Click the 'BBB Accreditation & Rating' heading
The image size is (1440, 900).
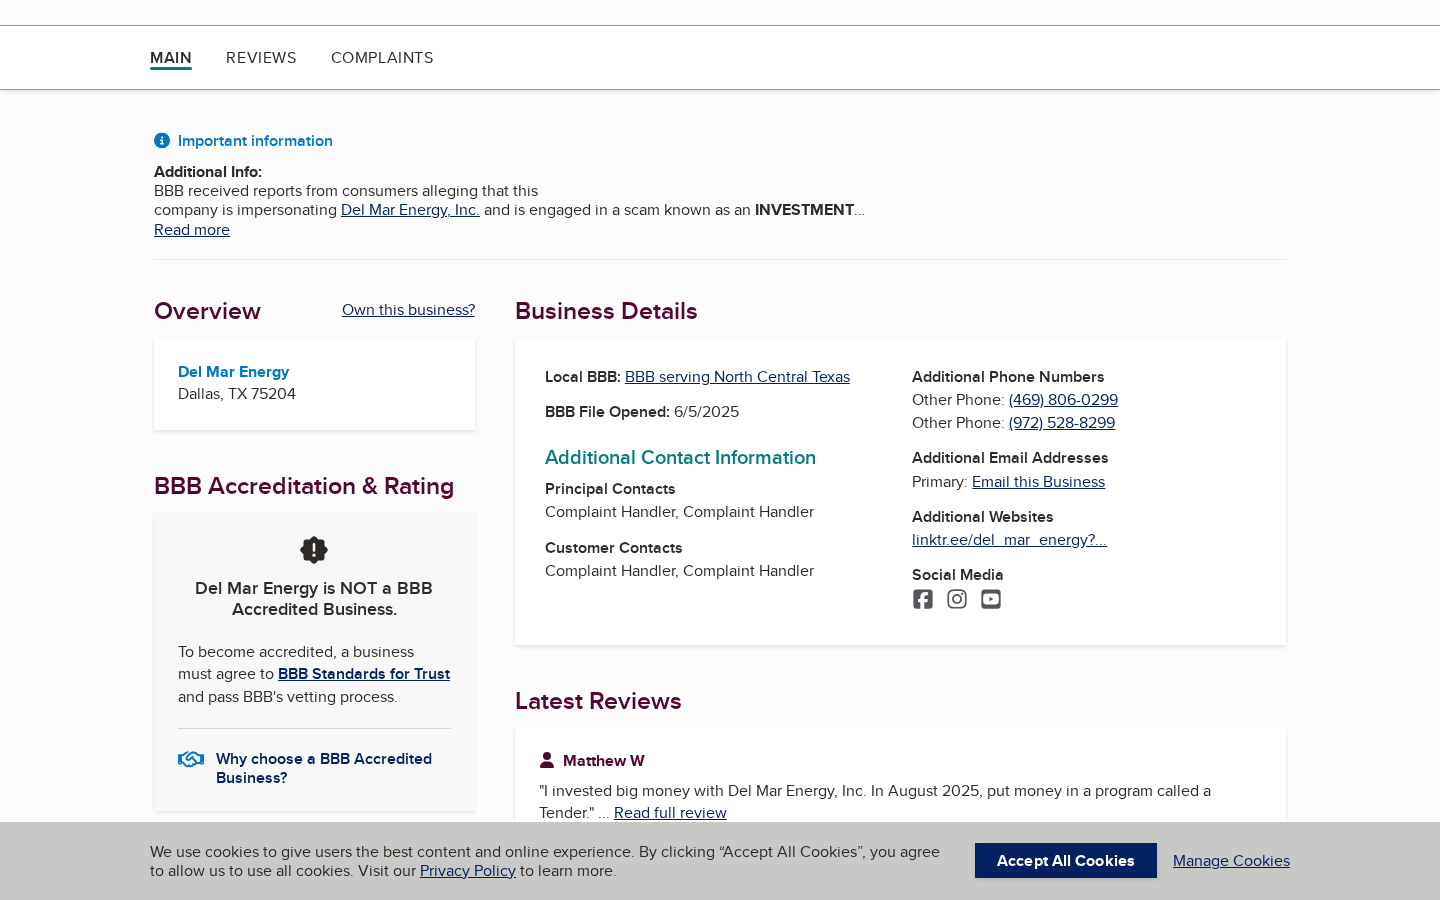[x=304, y=486]
